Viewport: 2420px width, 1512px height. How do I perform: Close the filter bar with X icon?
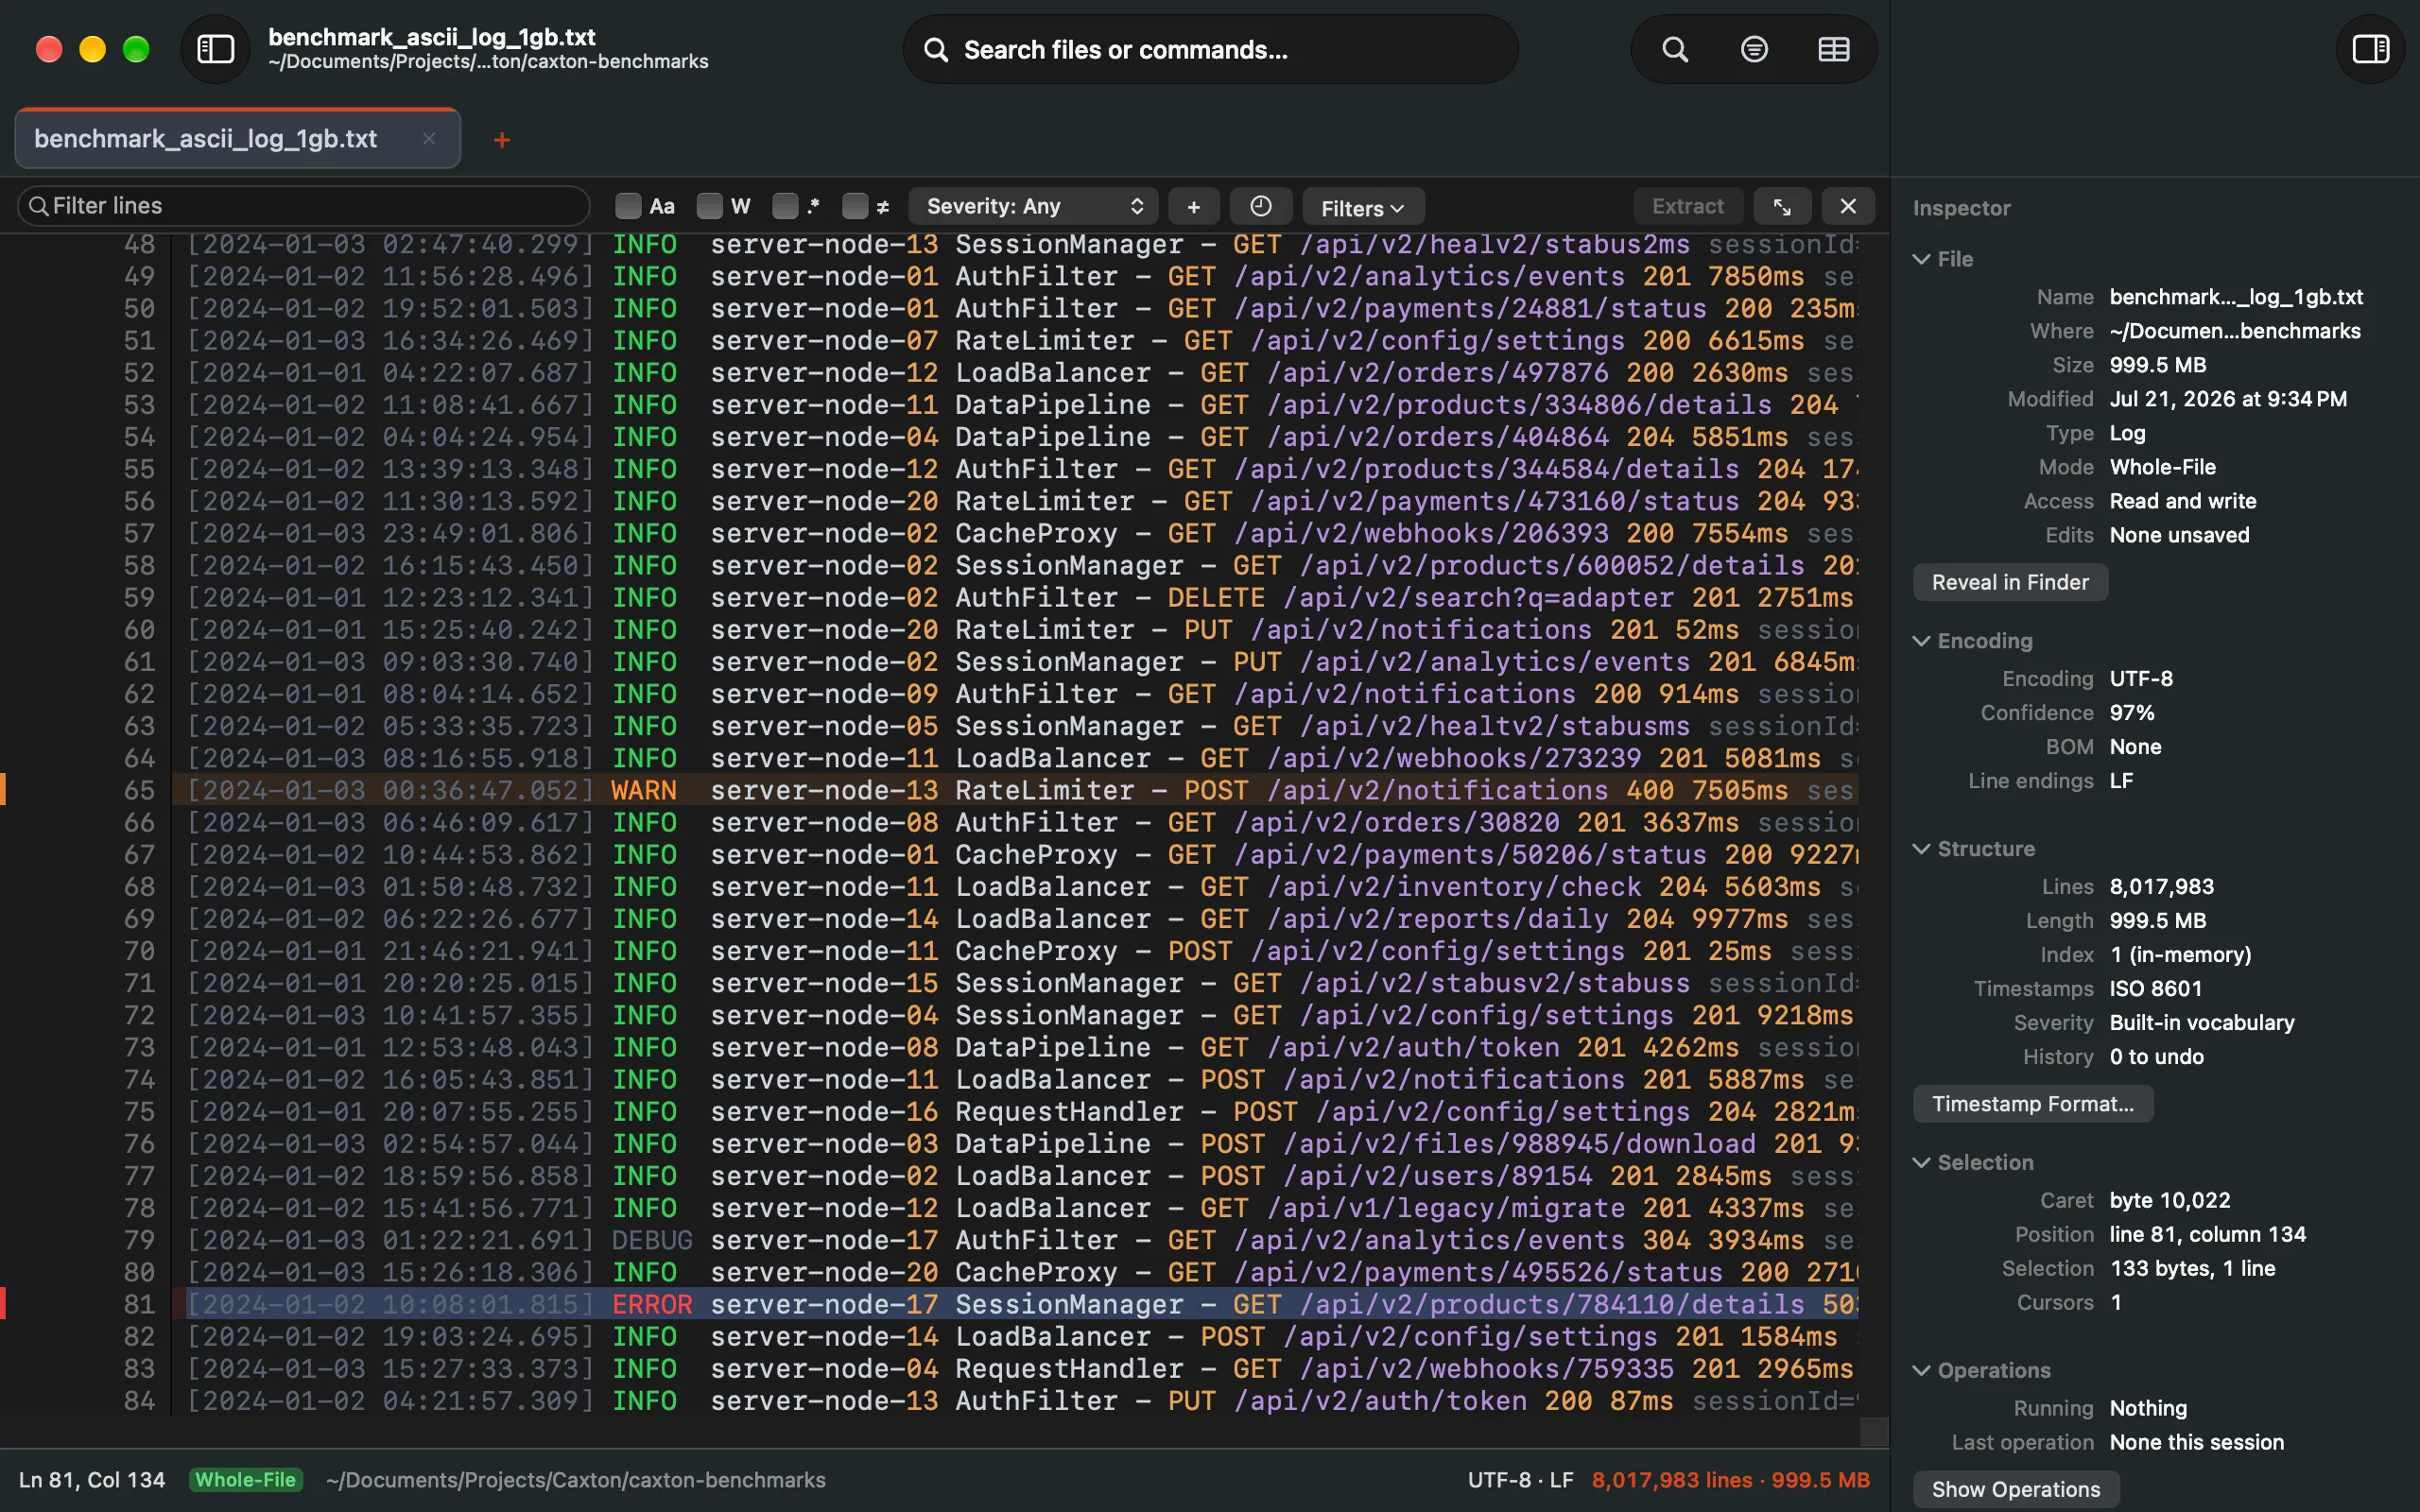(x=1848, y=207)
